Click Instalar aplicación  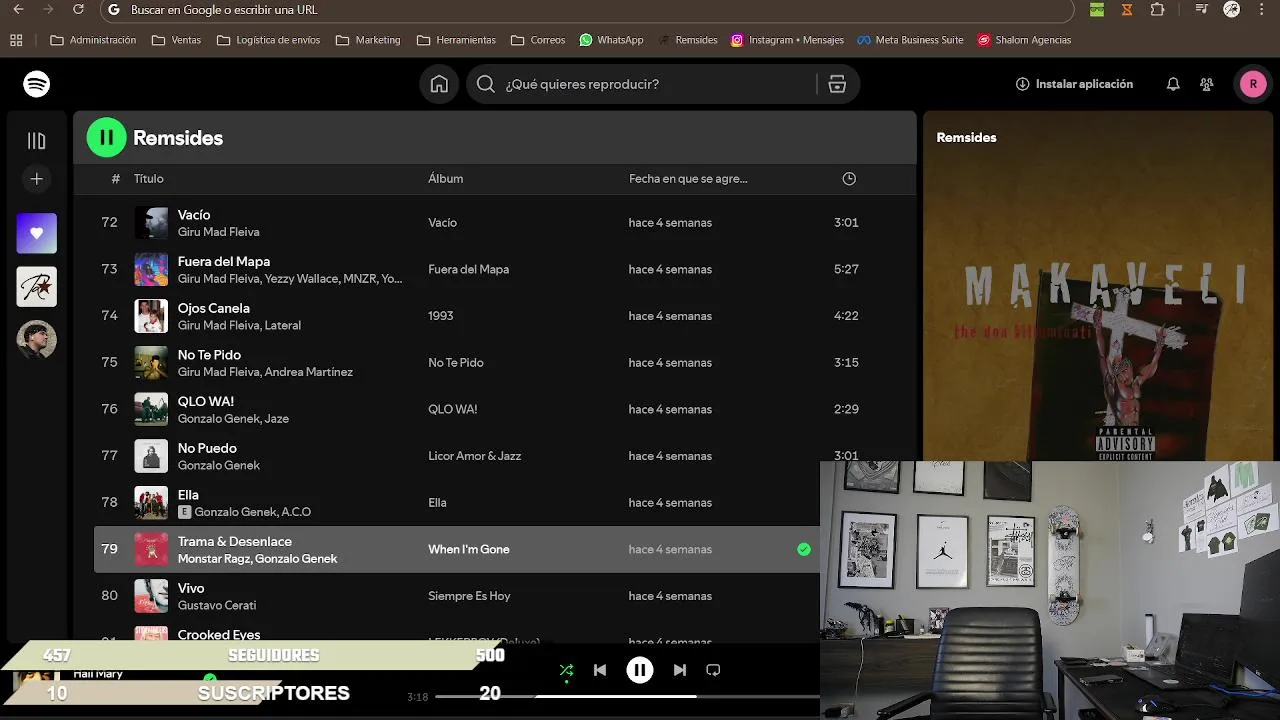coord(1074,84)
